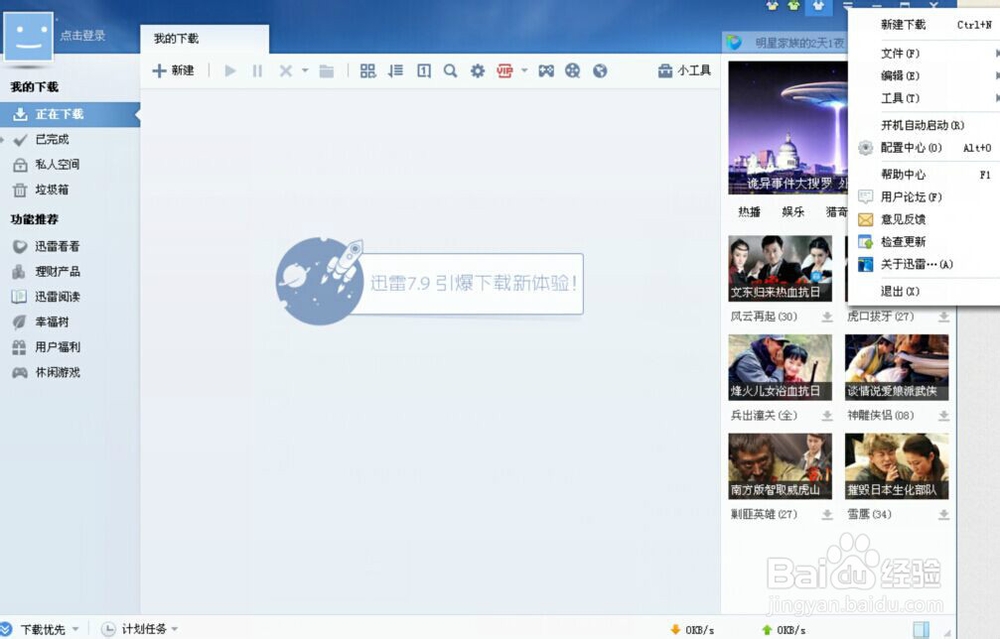1000x639 pixels.
Task: Click the 新建 new task button
Action: (x=173, y=70)
